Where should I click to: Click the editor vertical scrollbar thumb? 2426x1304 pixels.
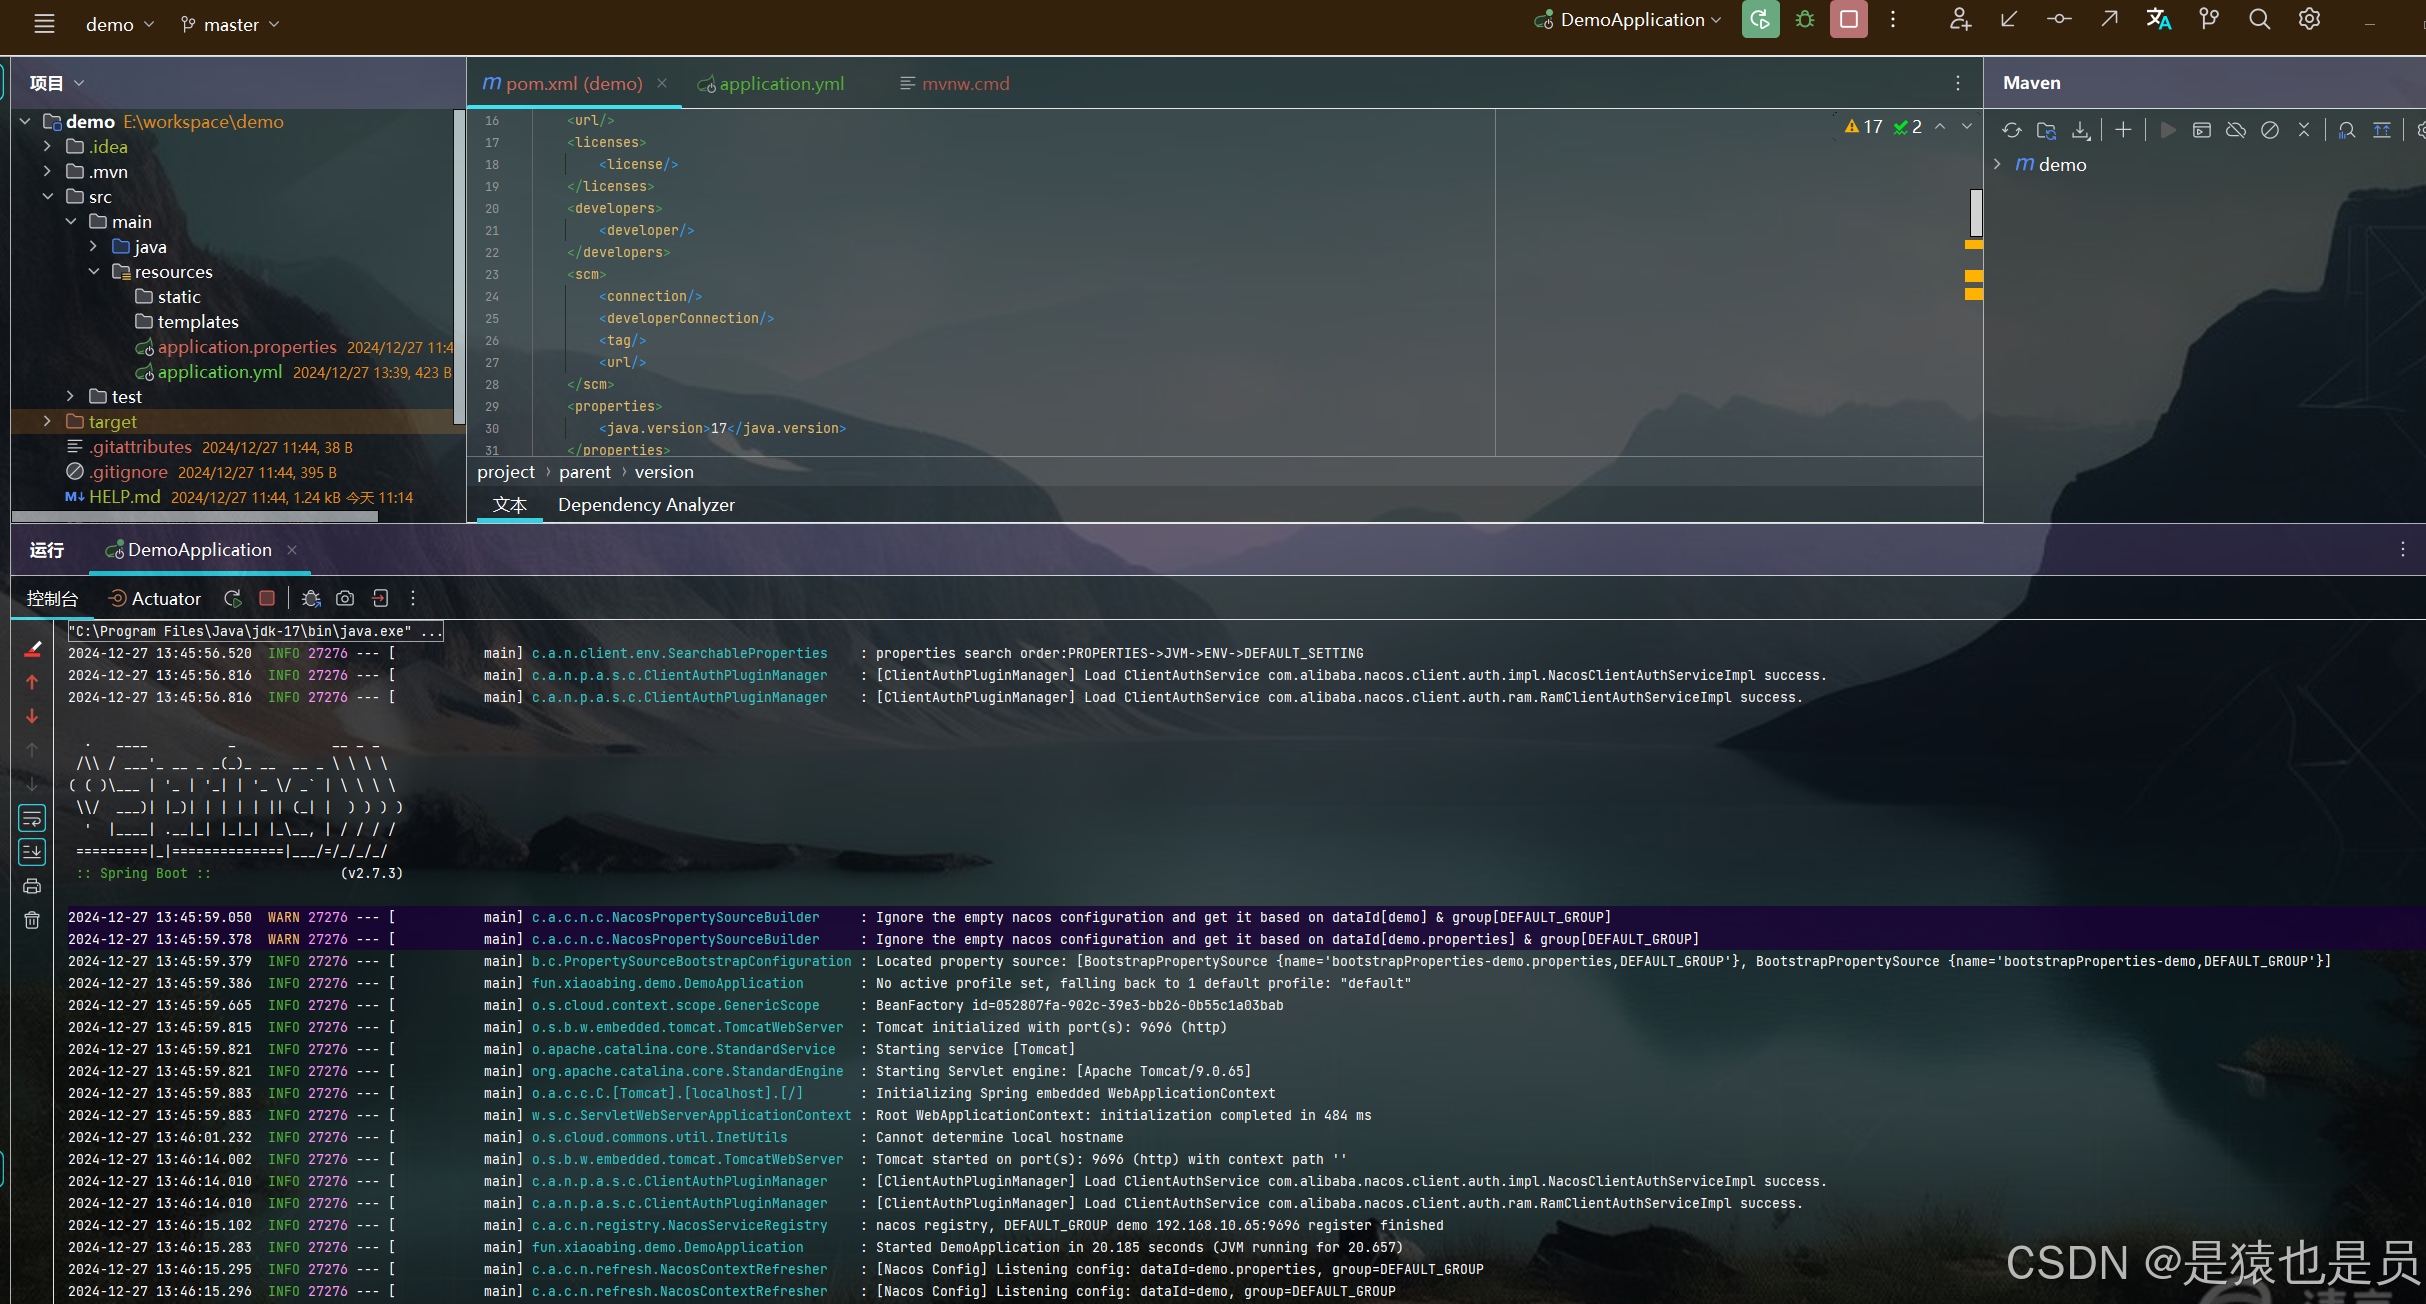pos(1976,212)
